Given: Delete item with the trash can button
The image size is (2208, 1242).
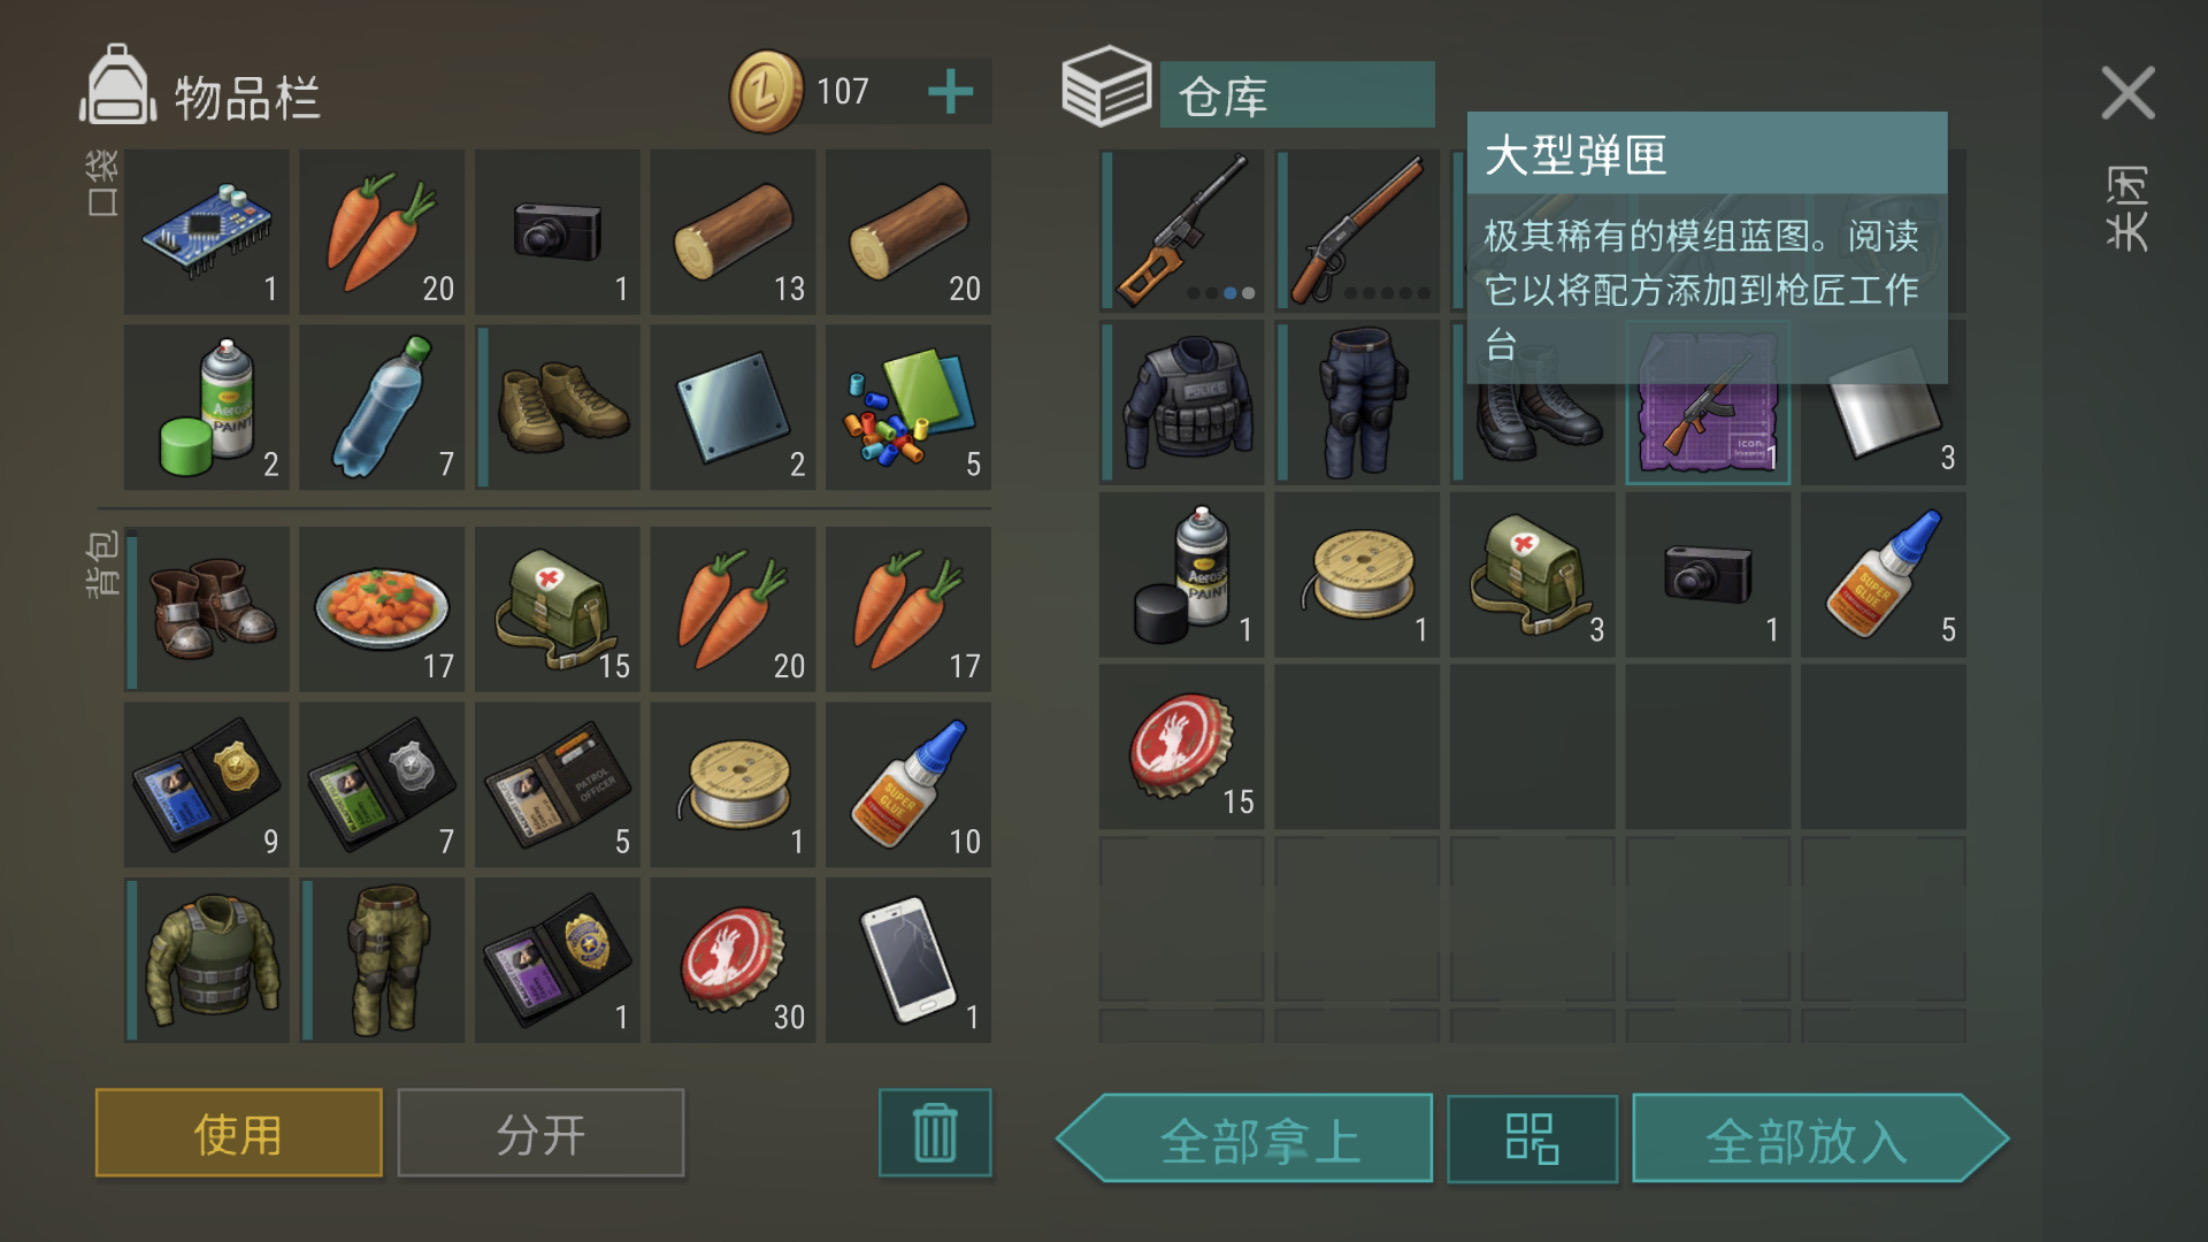Looking at the screenshot, I should click(x=935, y=1133).
